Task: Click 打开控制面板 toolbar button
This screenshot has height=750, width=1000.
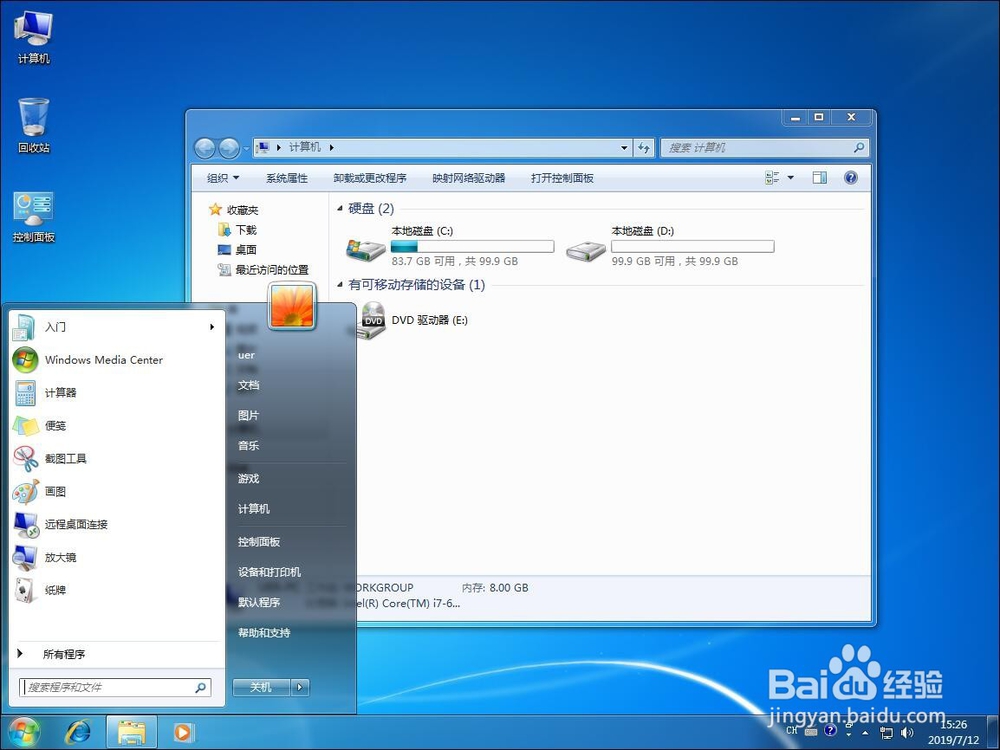Action: click(x=562, y=178)
